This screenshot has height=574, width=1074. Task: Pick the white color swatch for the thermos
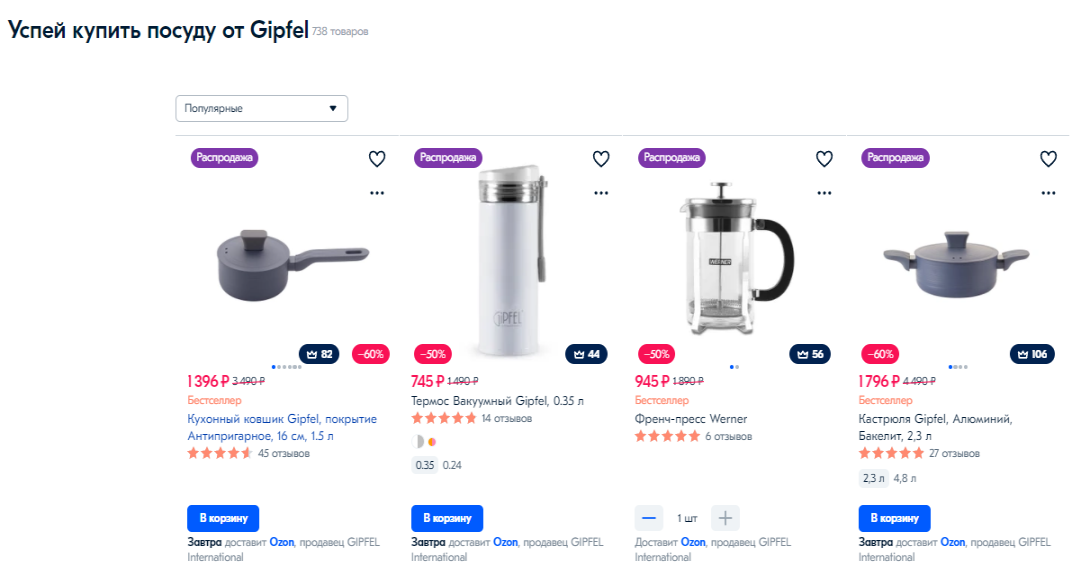418,442
